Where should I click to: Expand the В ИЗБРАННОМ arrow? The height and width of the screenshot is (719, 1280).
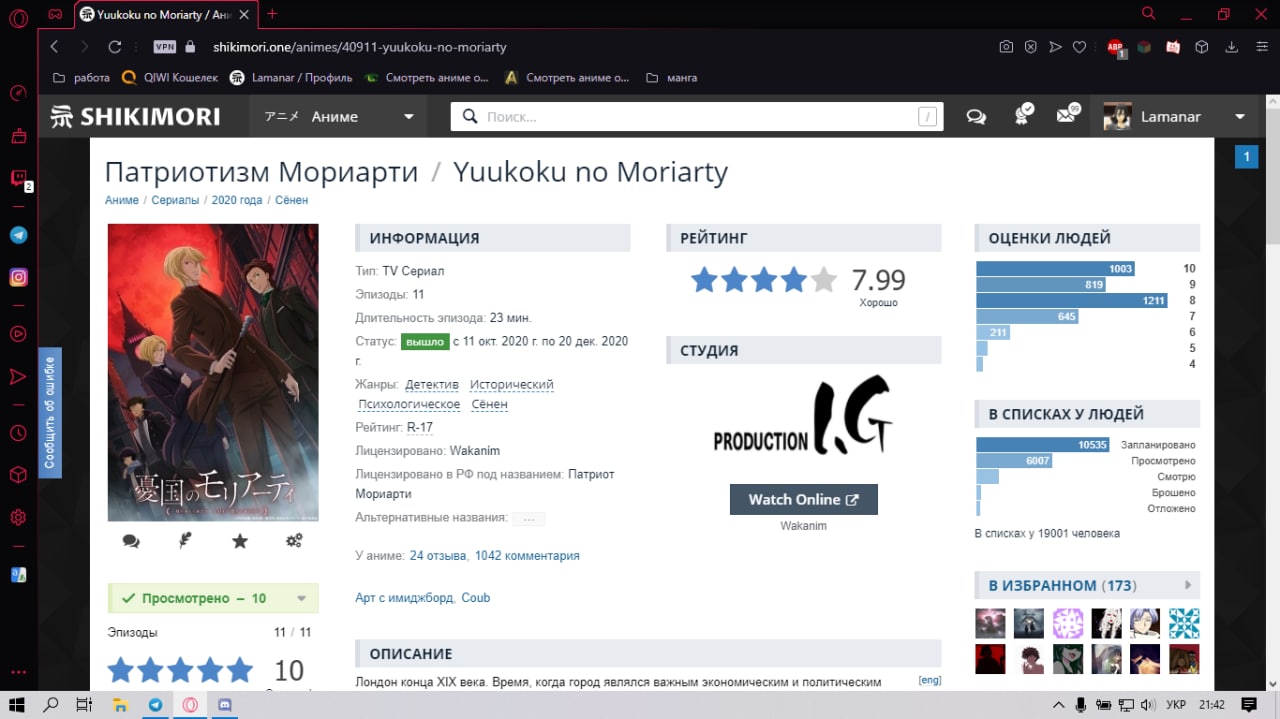point(1188,585)
